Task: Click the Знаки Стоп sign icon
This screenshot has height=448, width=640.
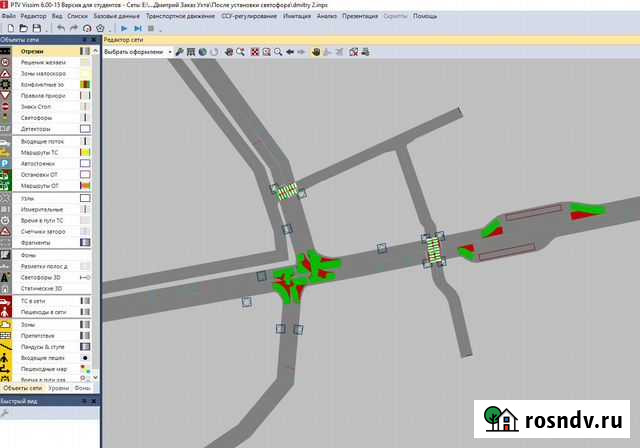Action: 6,106
